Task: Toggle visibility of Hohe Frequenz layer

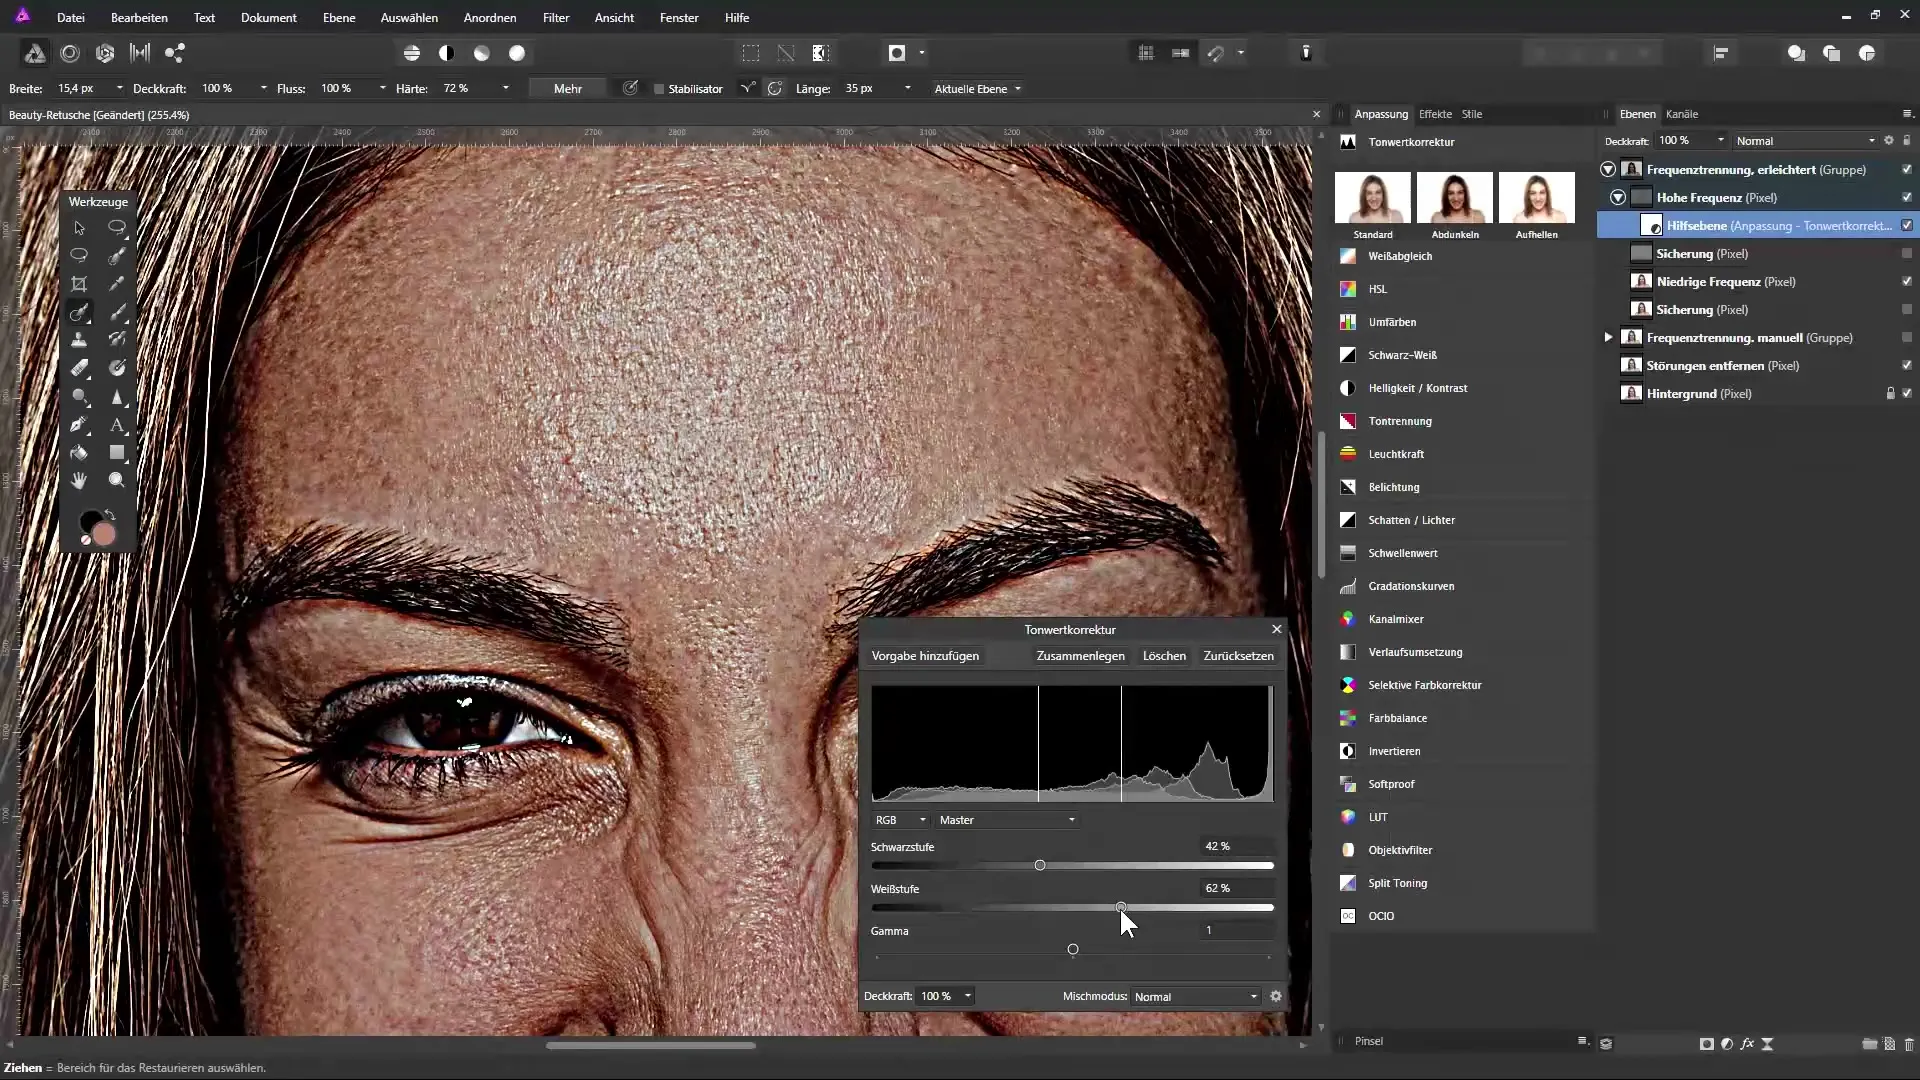Action: 1907,198
